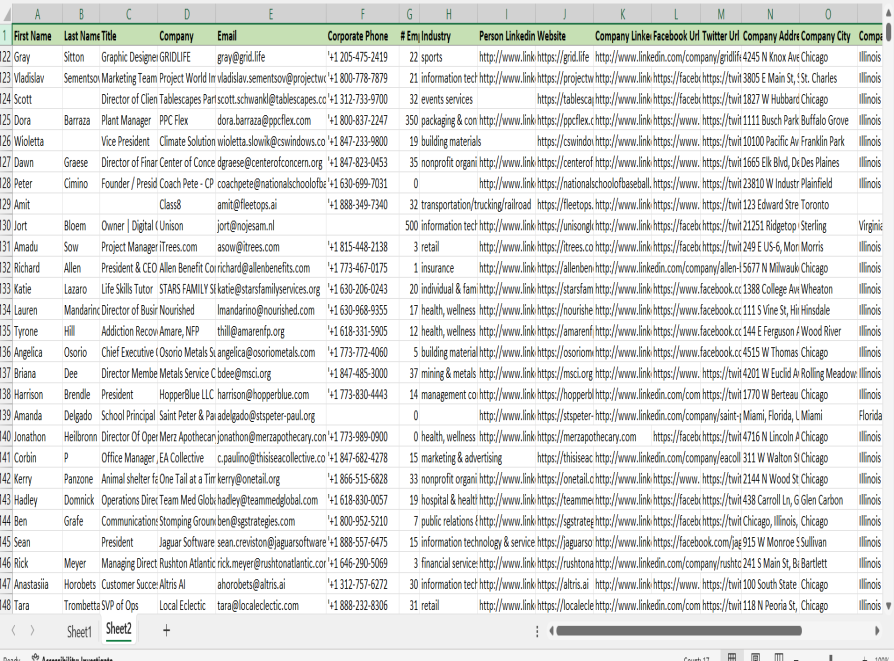This screenshot has width=894, height=661.
Task: Select the 'Life Skills Tutor' cell
Action: point(128,289)
